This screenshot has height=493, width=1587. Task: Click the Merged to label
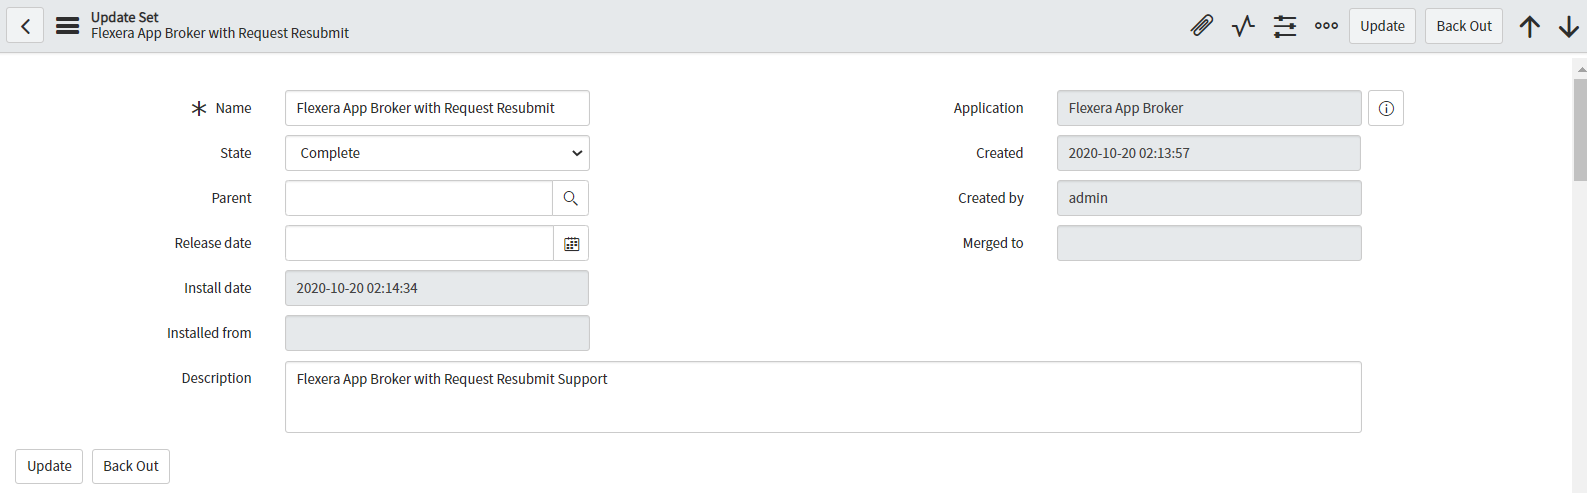click(x=993, y=243)
